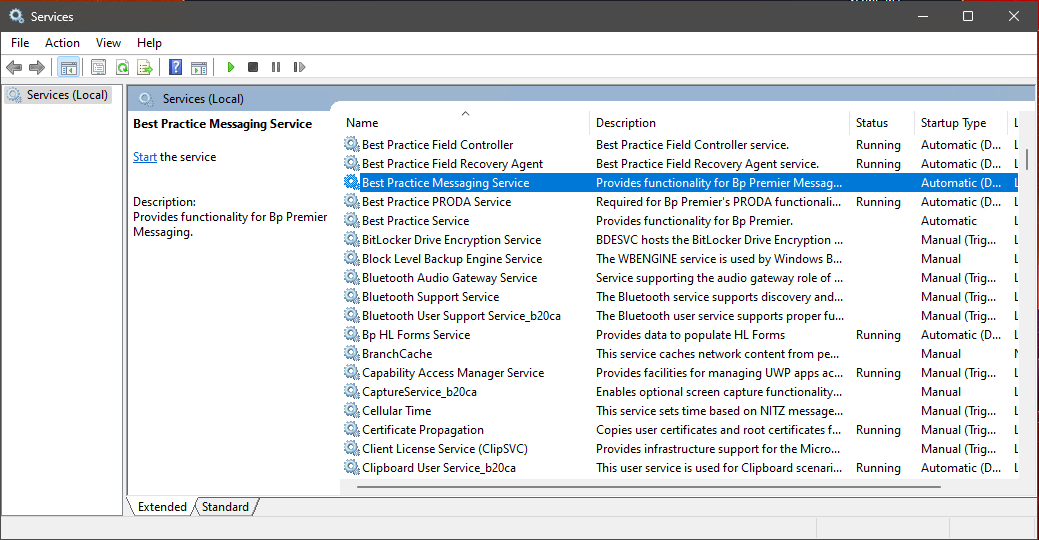Open the Help toolbar icon
This screenshot has height=540, width=1039.
176,67
